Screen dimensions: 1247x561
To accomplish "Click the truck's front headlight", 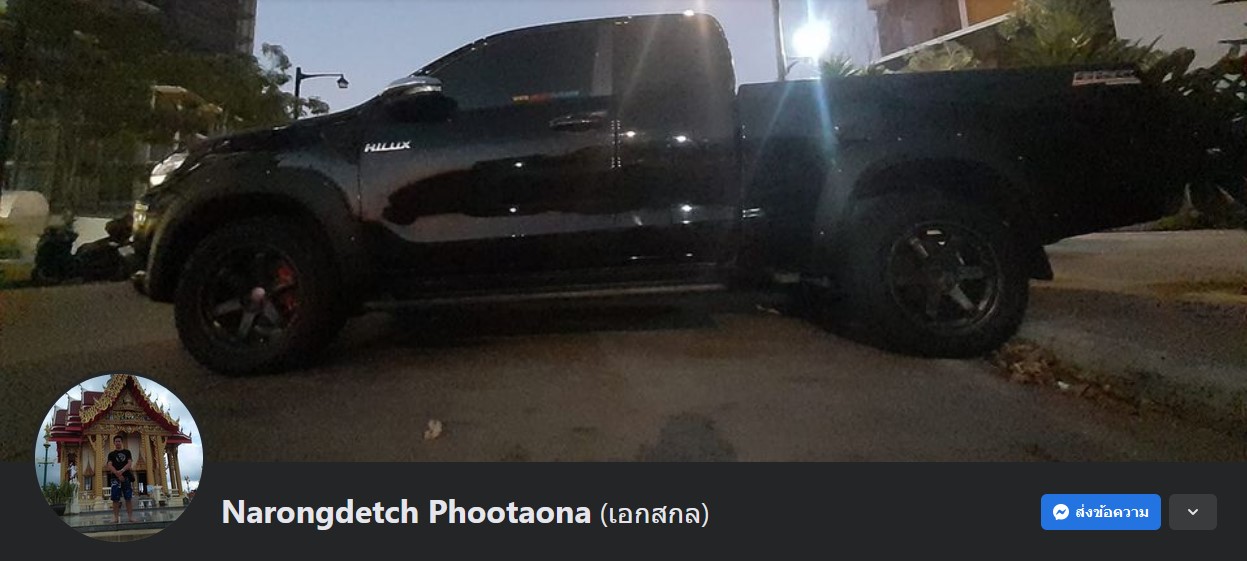I will (166, 169).
